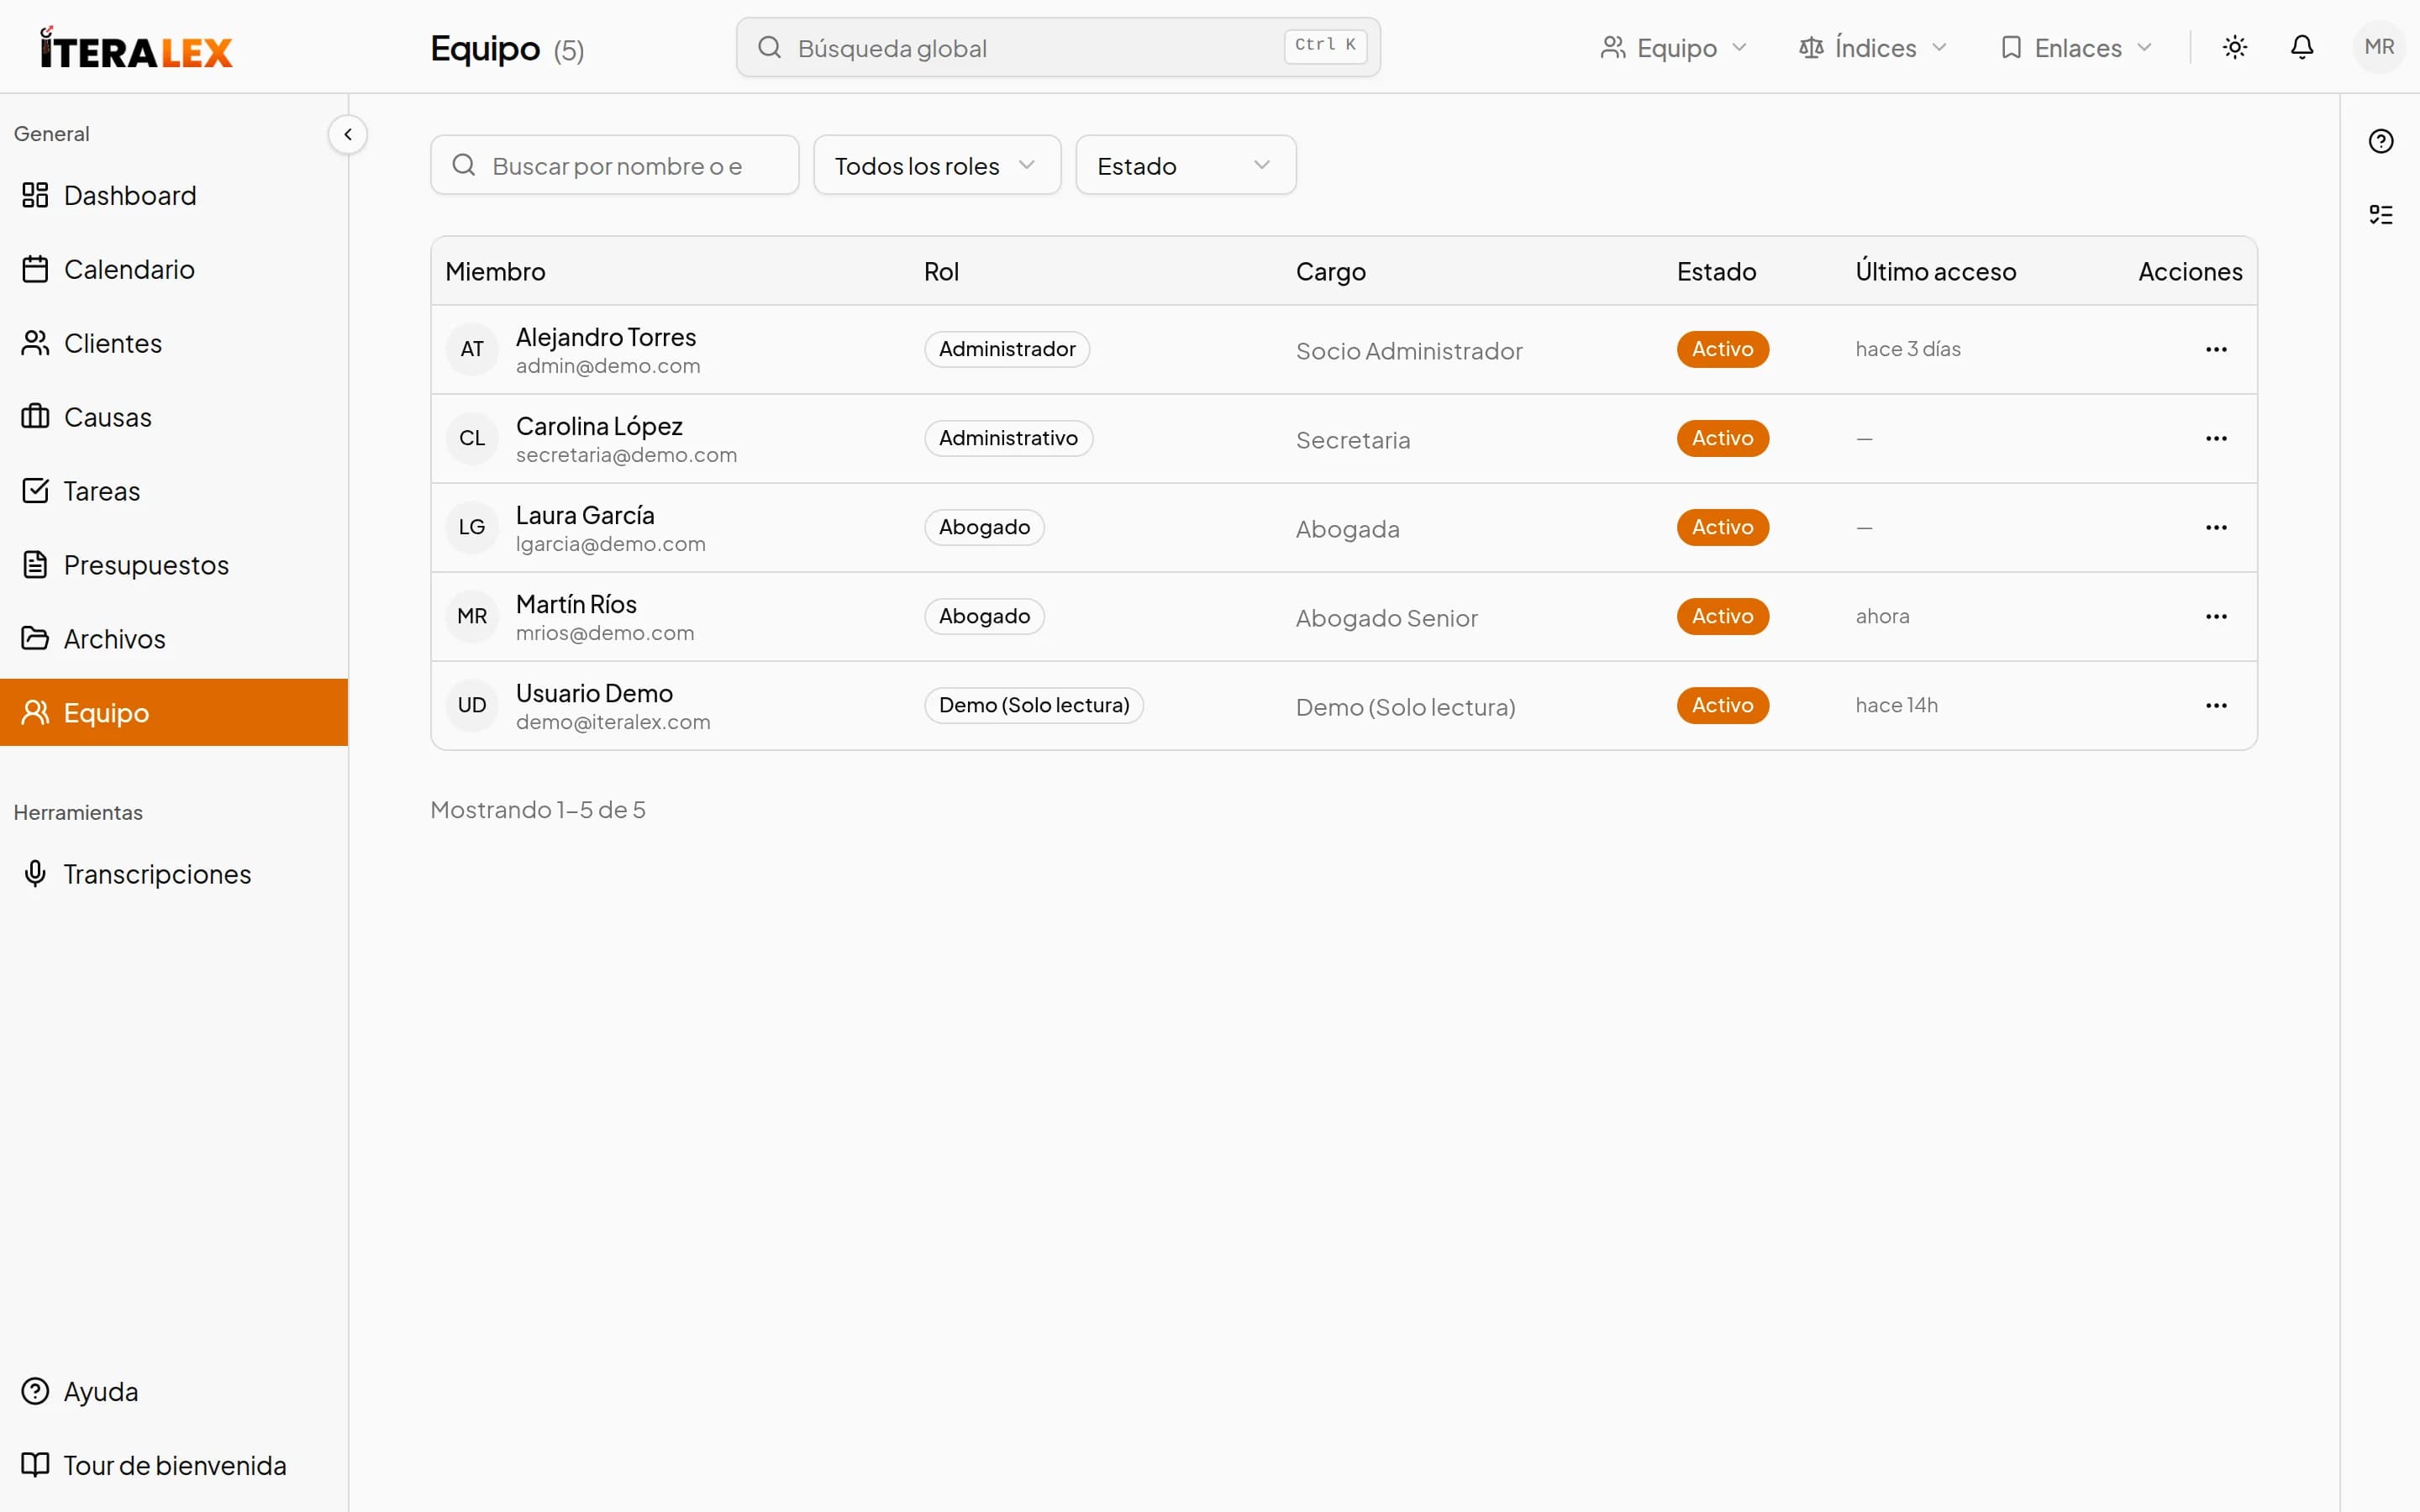Go to Archivos in the sidebar

pyautogui.click(x=174, y=639)
